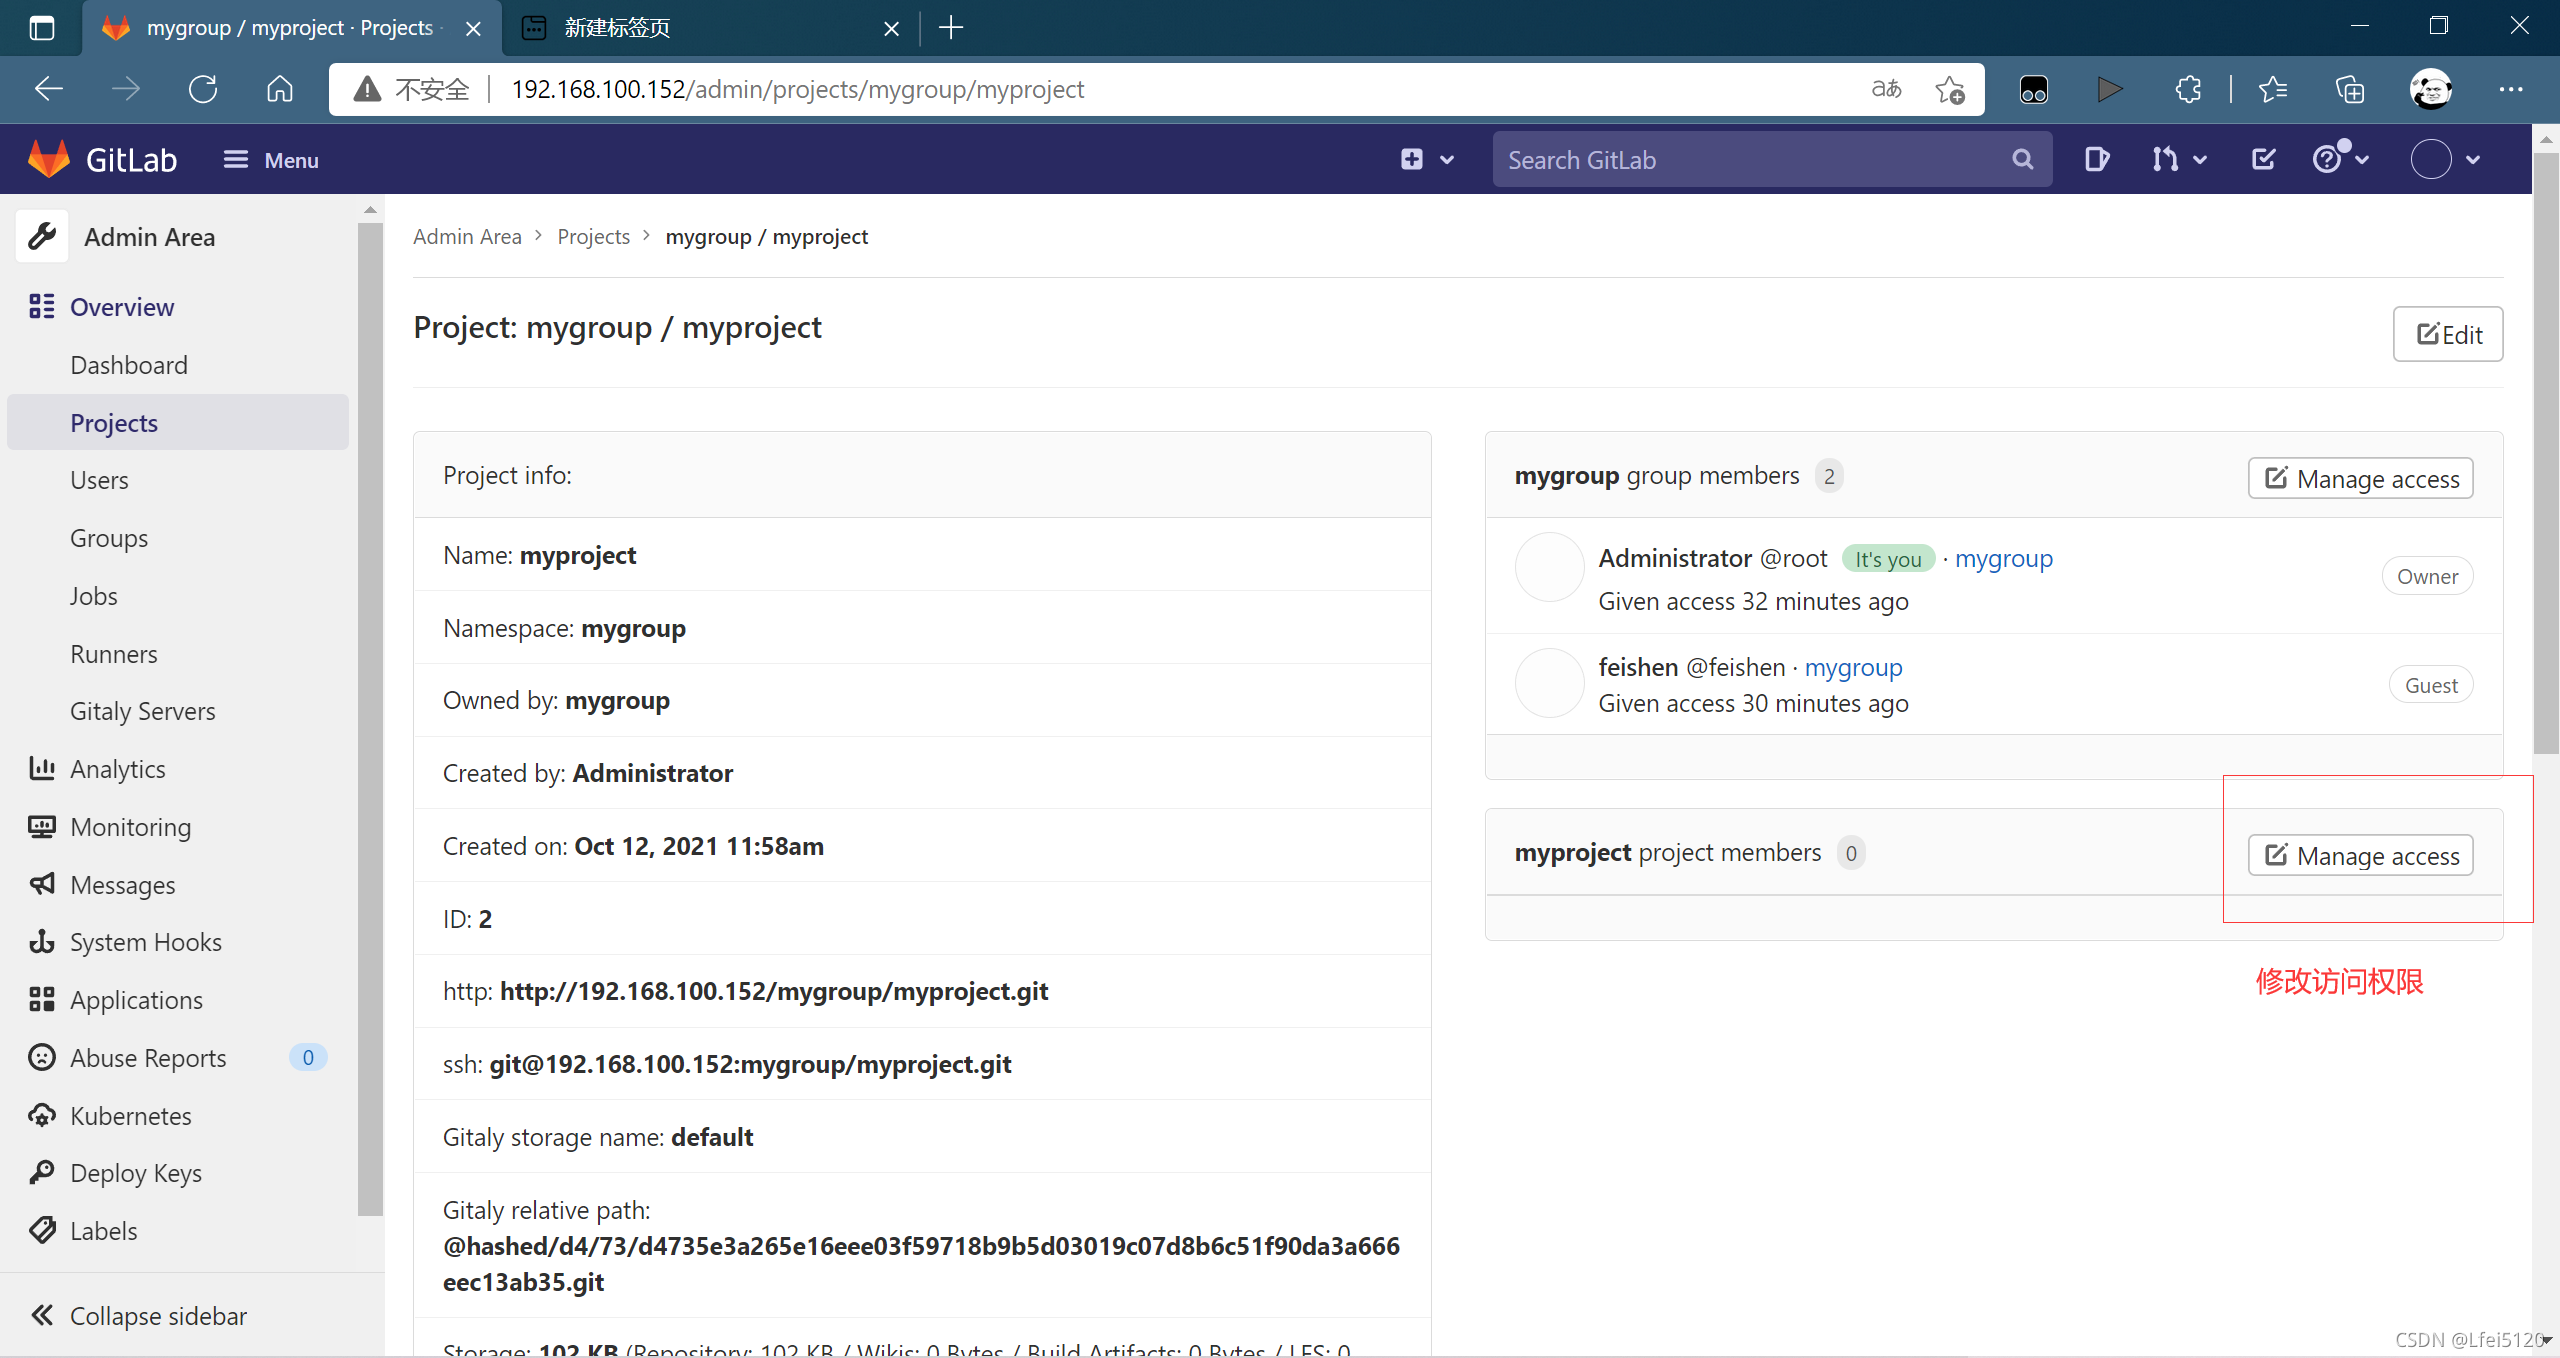Add page to favorites star icon

click(x=1949, y=89)
